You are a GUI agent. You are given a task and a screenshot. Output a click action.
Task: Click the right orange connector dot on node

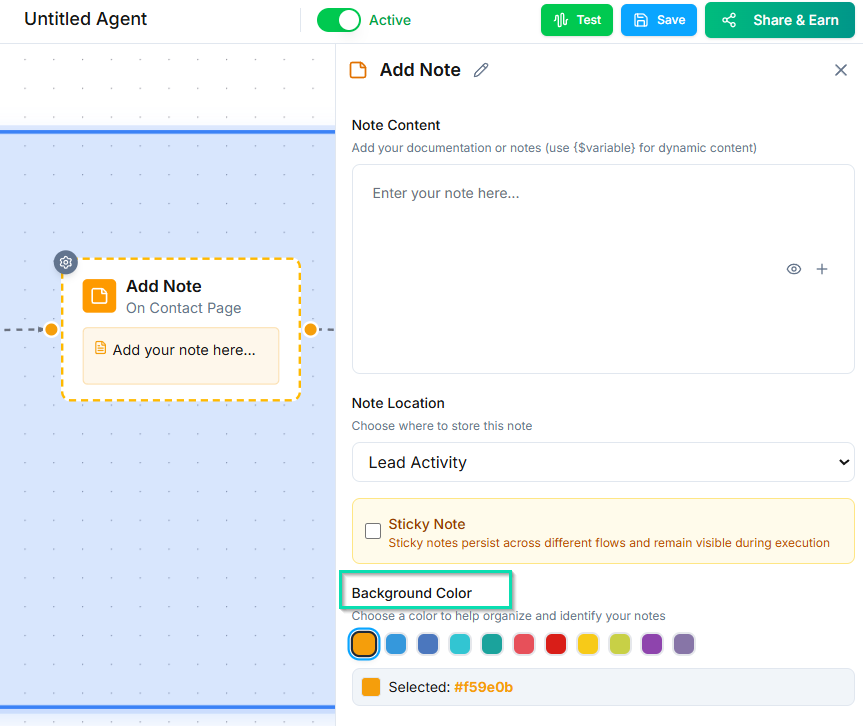311,329
